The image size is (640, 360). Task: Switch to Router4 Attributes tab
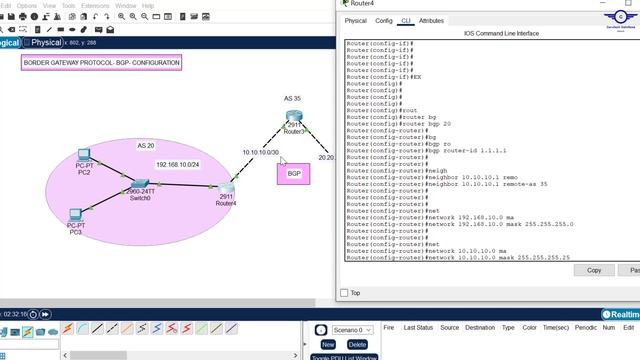tap(431, 21)
